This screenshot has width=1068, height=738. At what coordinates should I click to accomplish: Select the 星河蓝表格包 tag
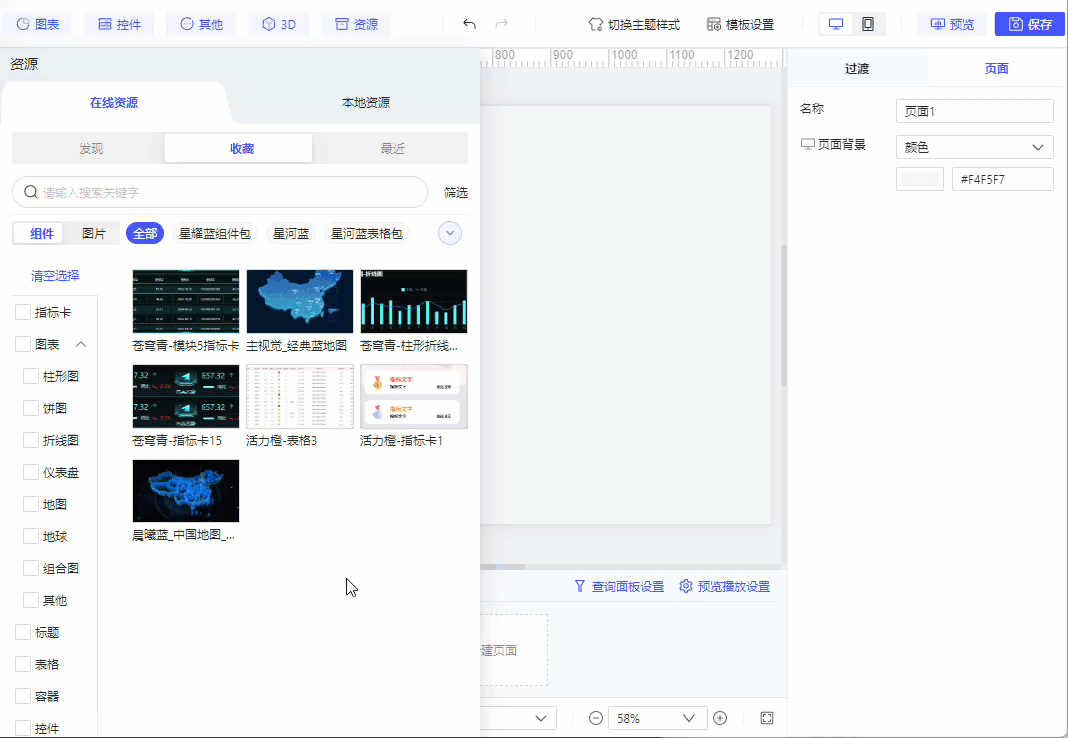(366, 234)
